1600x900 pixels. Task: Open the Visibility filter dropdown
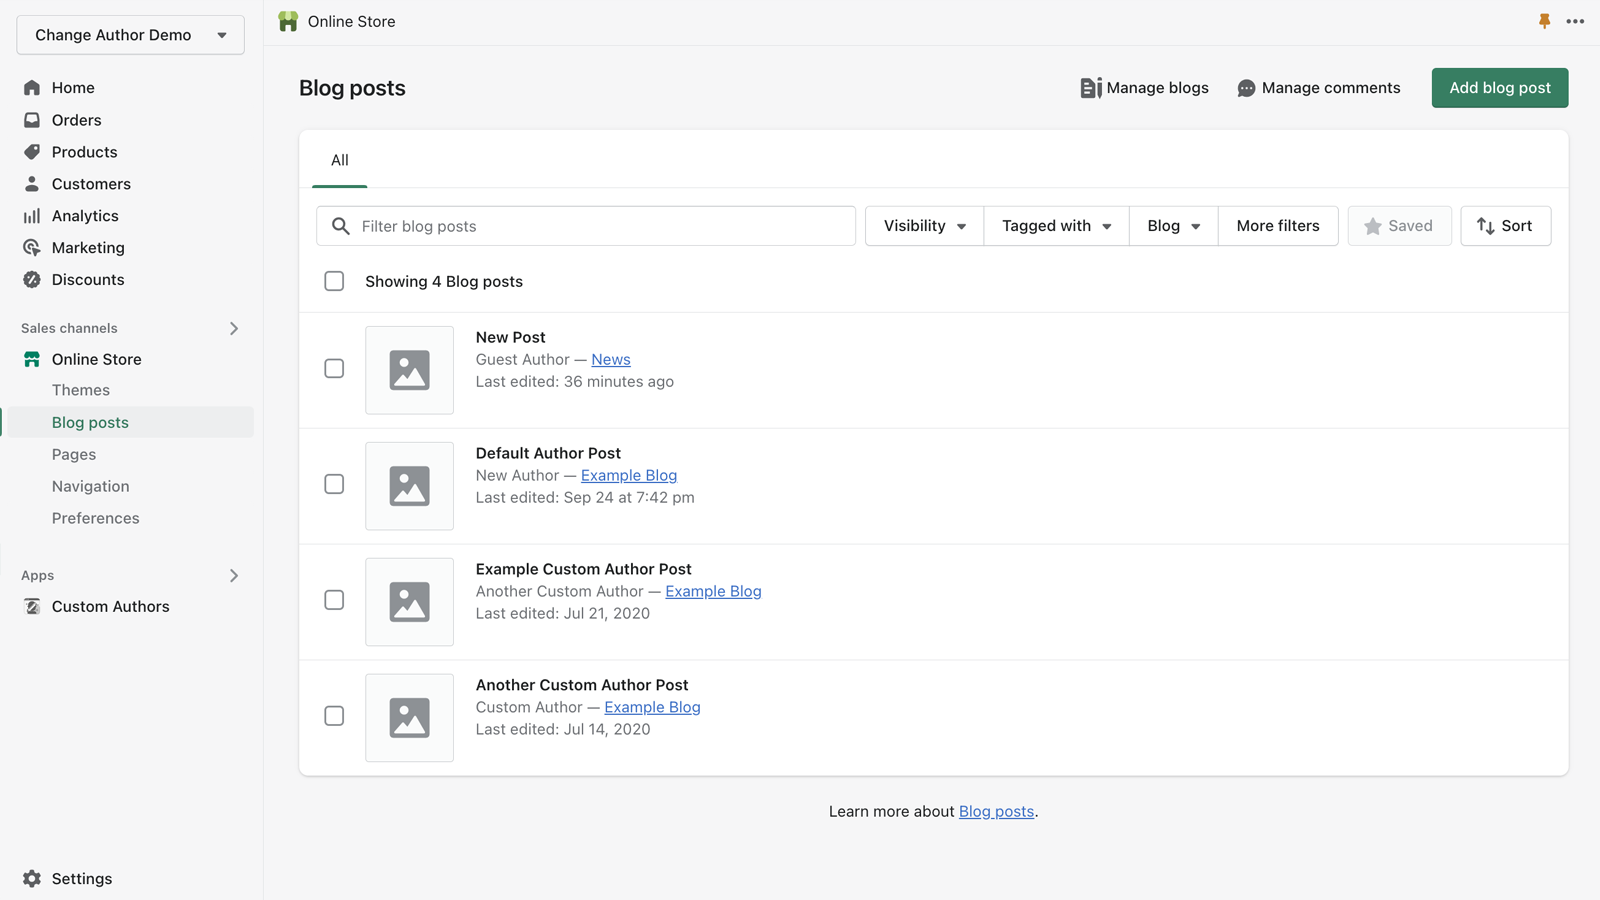click(x=922, y=225)
